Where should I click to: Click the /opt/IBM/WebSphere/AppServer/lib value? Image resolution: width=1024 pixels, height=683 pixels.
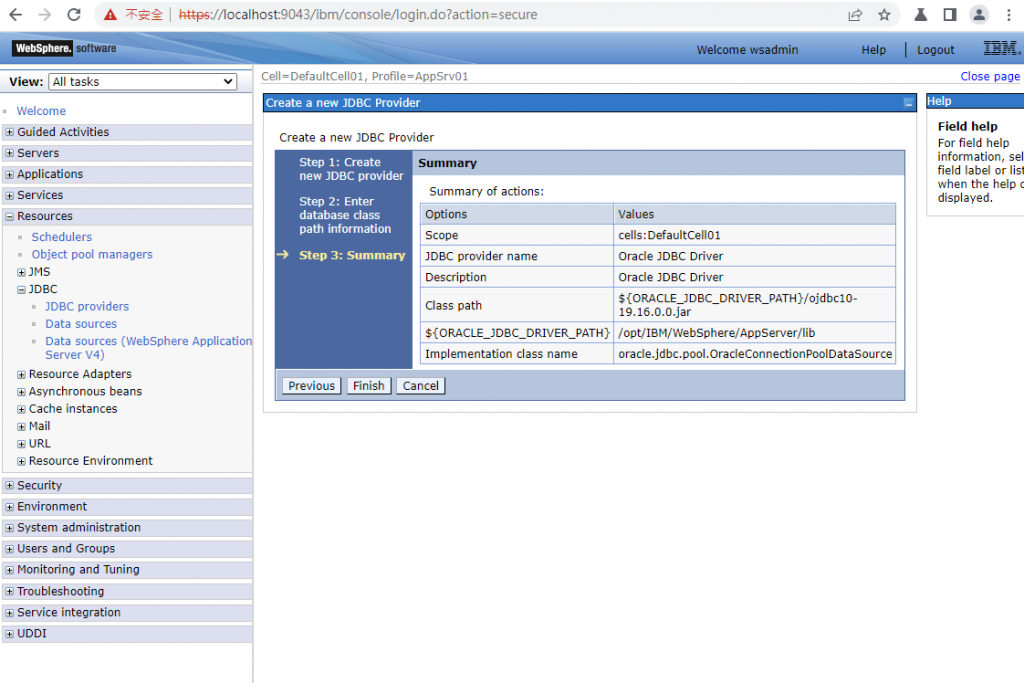[716, 333]
